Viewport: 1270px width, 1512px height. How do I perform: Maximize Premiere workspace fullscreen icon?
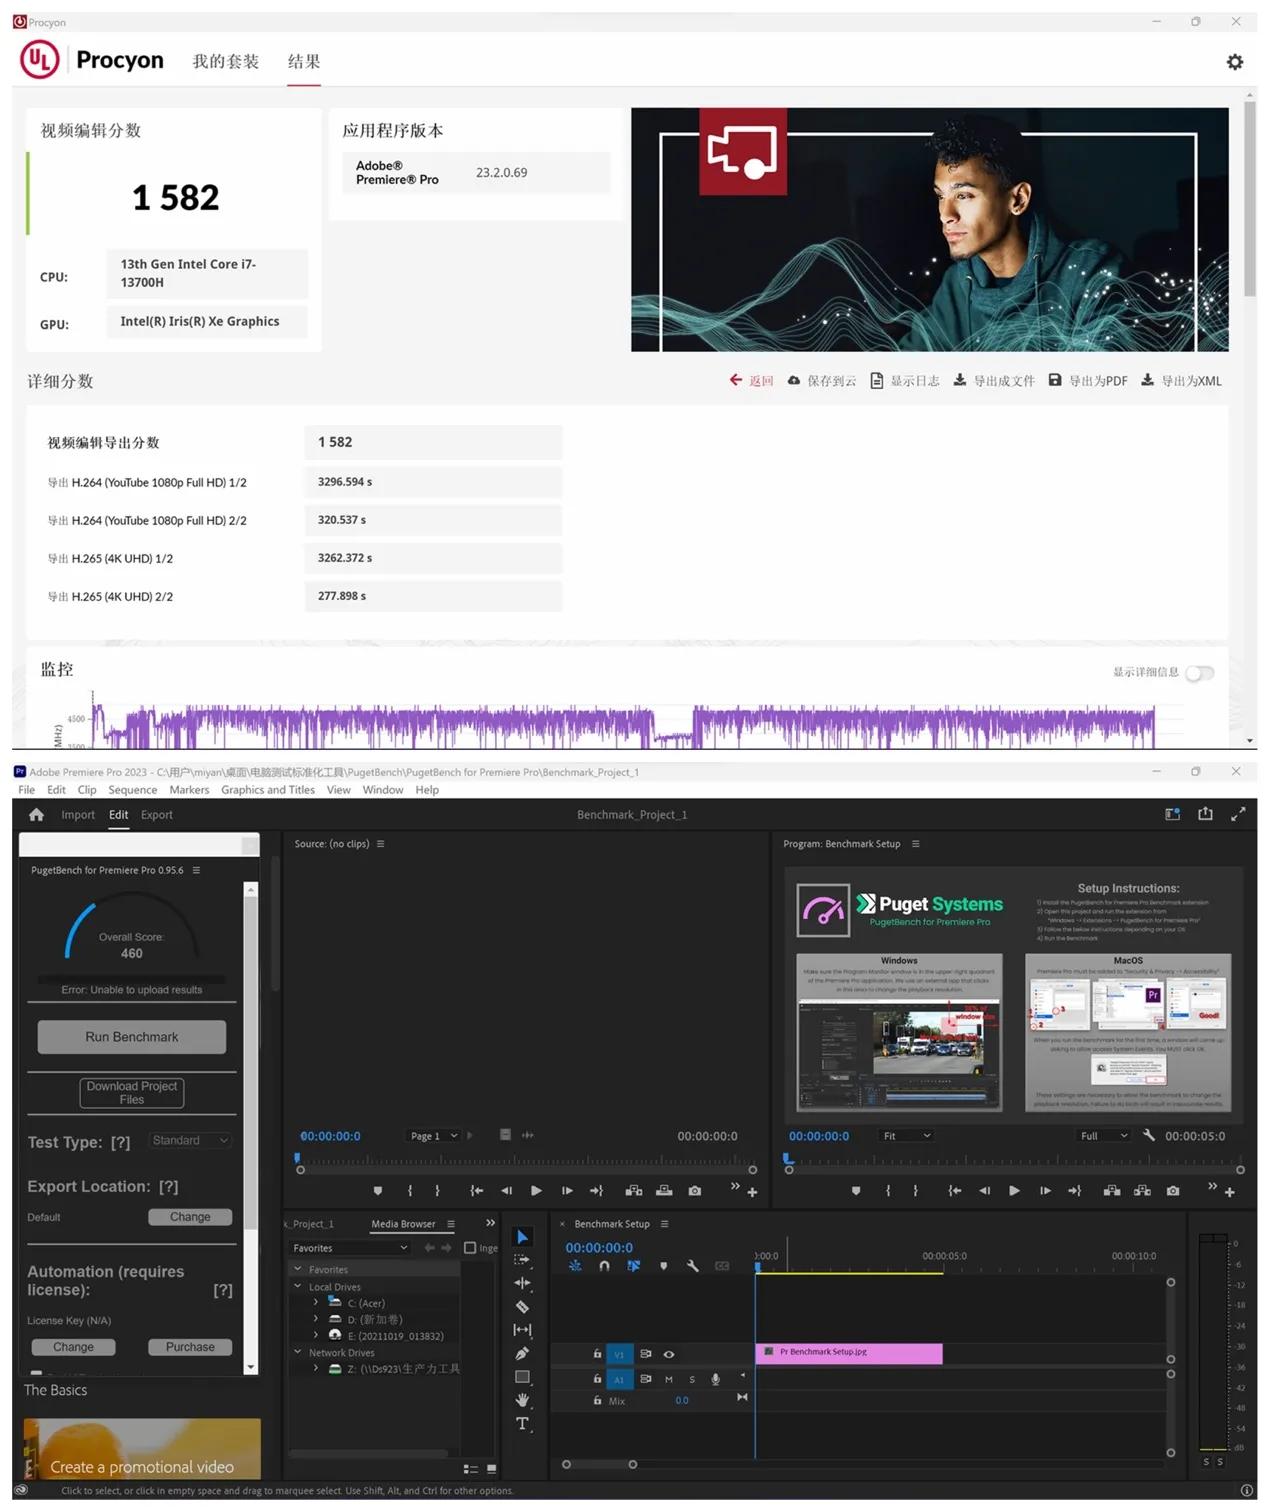1238,814
